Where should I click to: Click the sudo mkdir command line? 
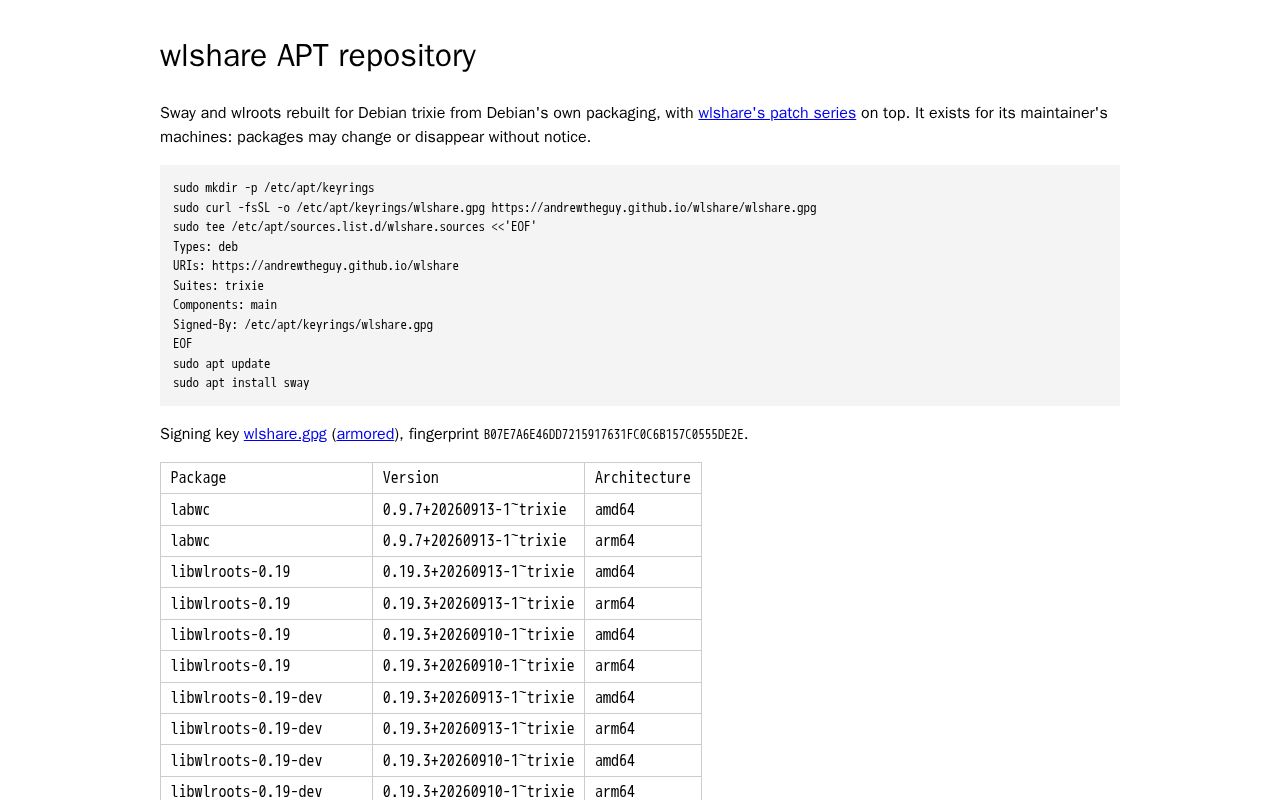coord(273,188)
